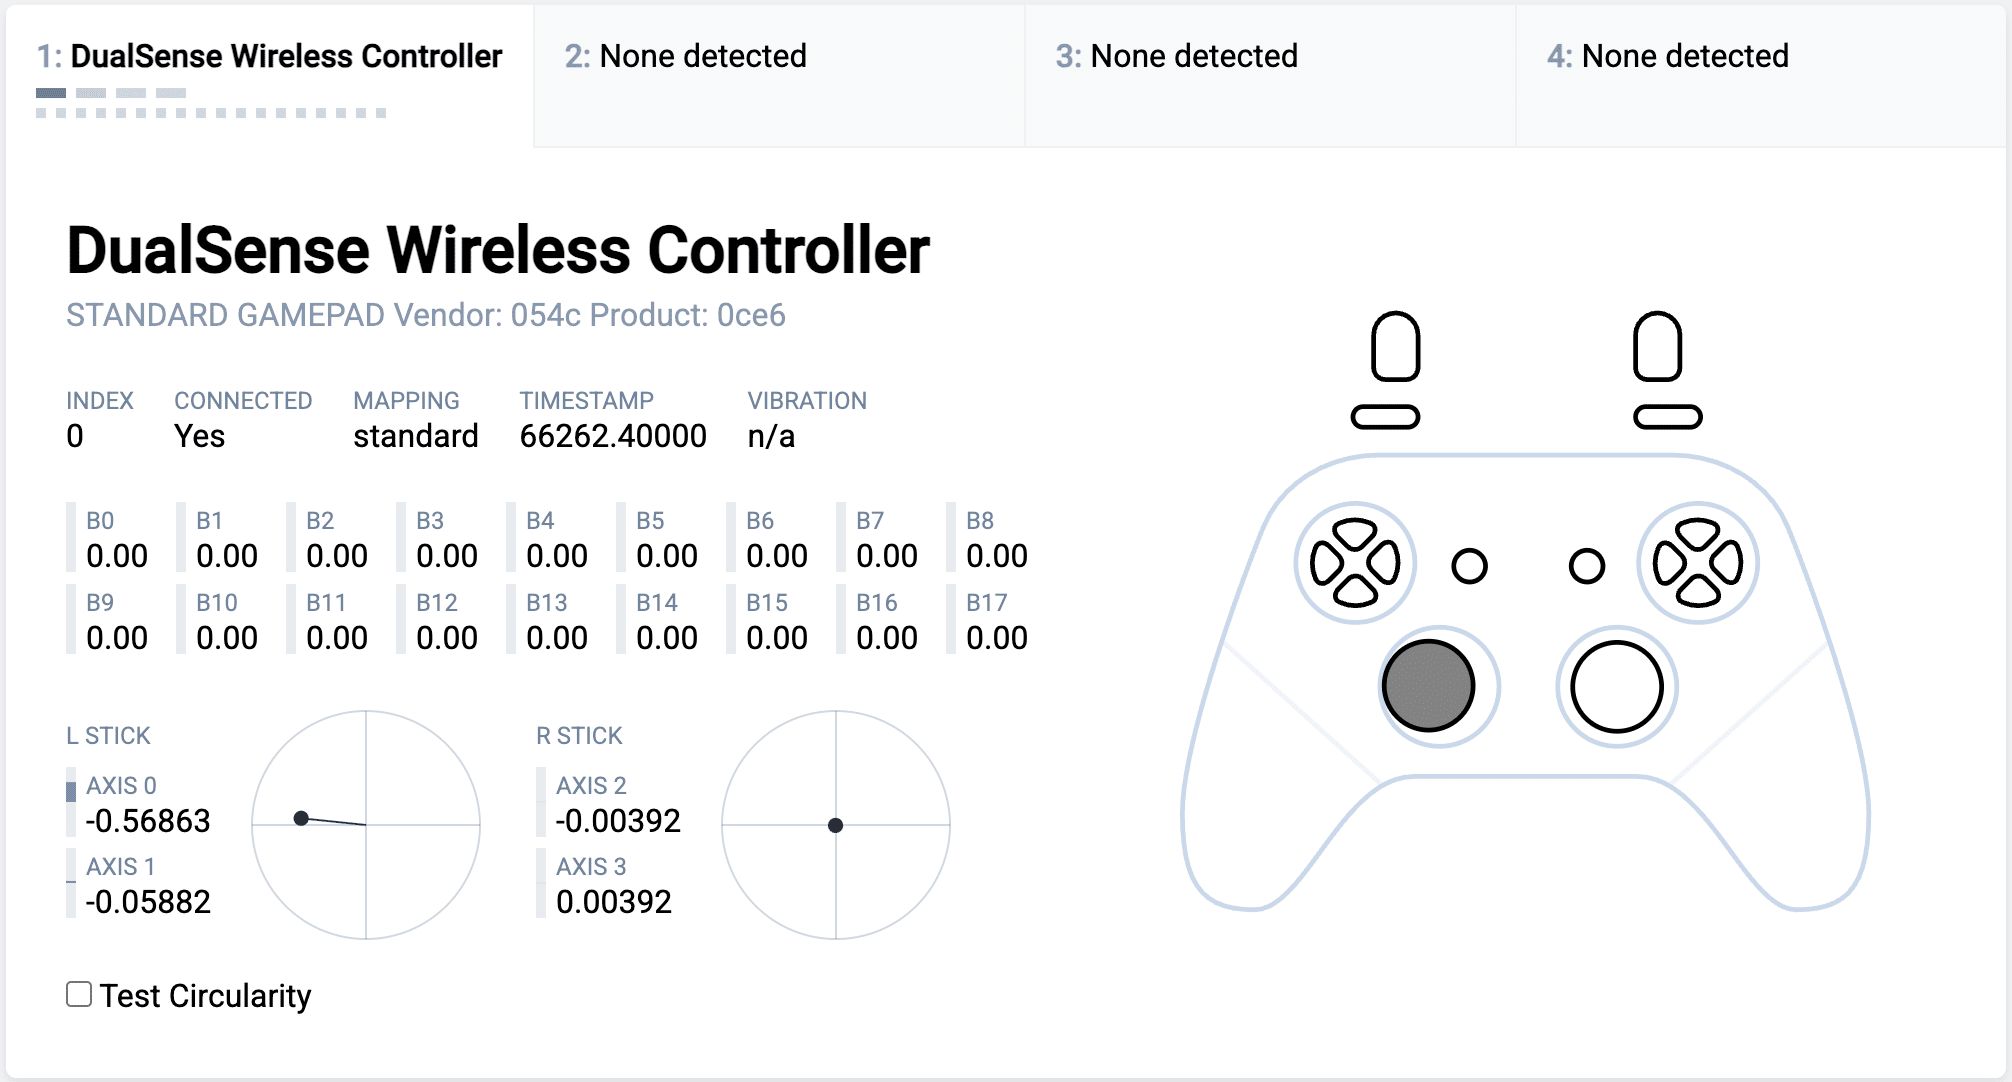This screenshot has width=2012, height=1082.
Task: Click the left trigger icon on controller diagram
Action: (1395, 346)
